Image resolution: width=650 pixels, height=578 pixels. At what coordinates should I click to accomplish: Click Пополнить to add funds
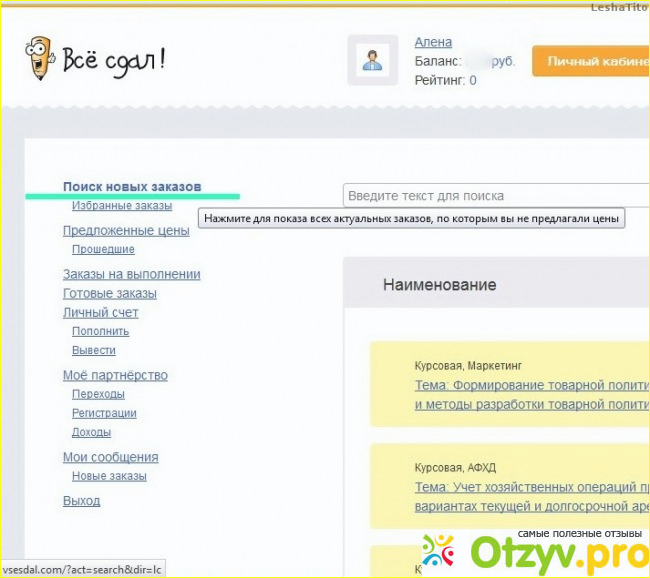click(100, 331)
